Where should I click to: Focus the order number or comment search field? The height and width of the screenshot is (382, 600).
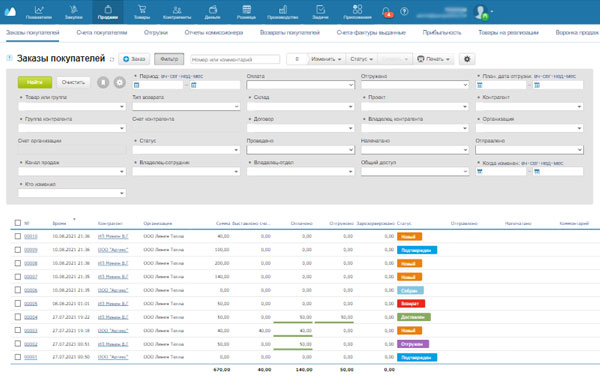(x=235, y=59)
